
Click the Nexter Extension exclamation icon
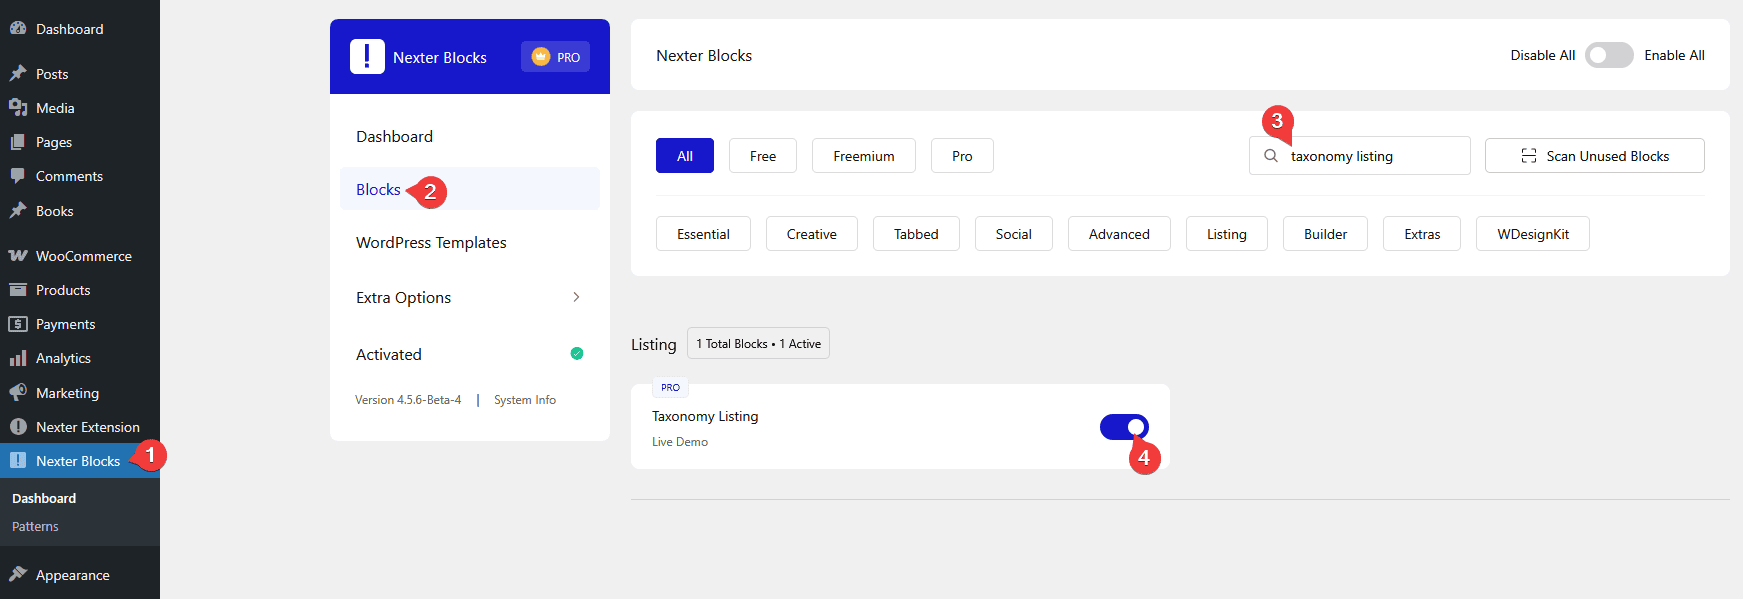[18, 427]
